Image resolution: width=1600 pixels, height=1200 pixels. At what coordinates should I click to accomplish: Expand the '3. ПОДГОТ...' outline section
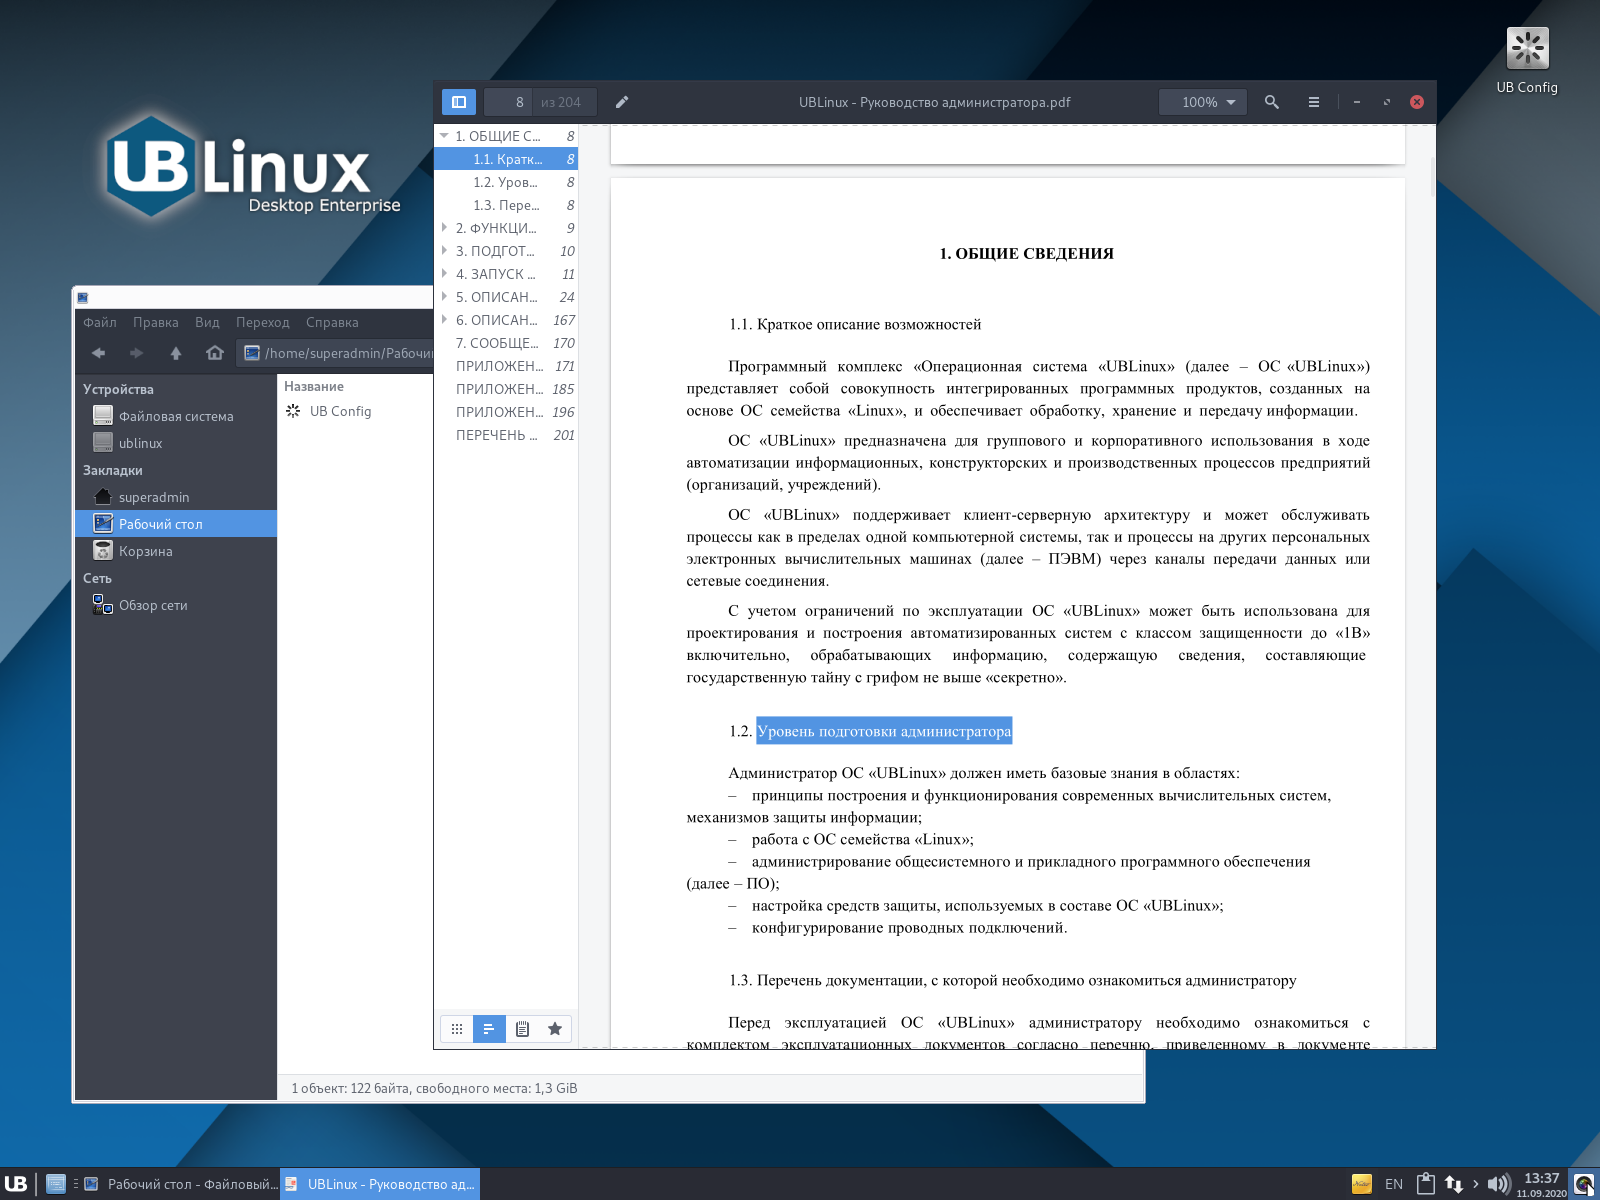coord(444,251)
